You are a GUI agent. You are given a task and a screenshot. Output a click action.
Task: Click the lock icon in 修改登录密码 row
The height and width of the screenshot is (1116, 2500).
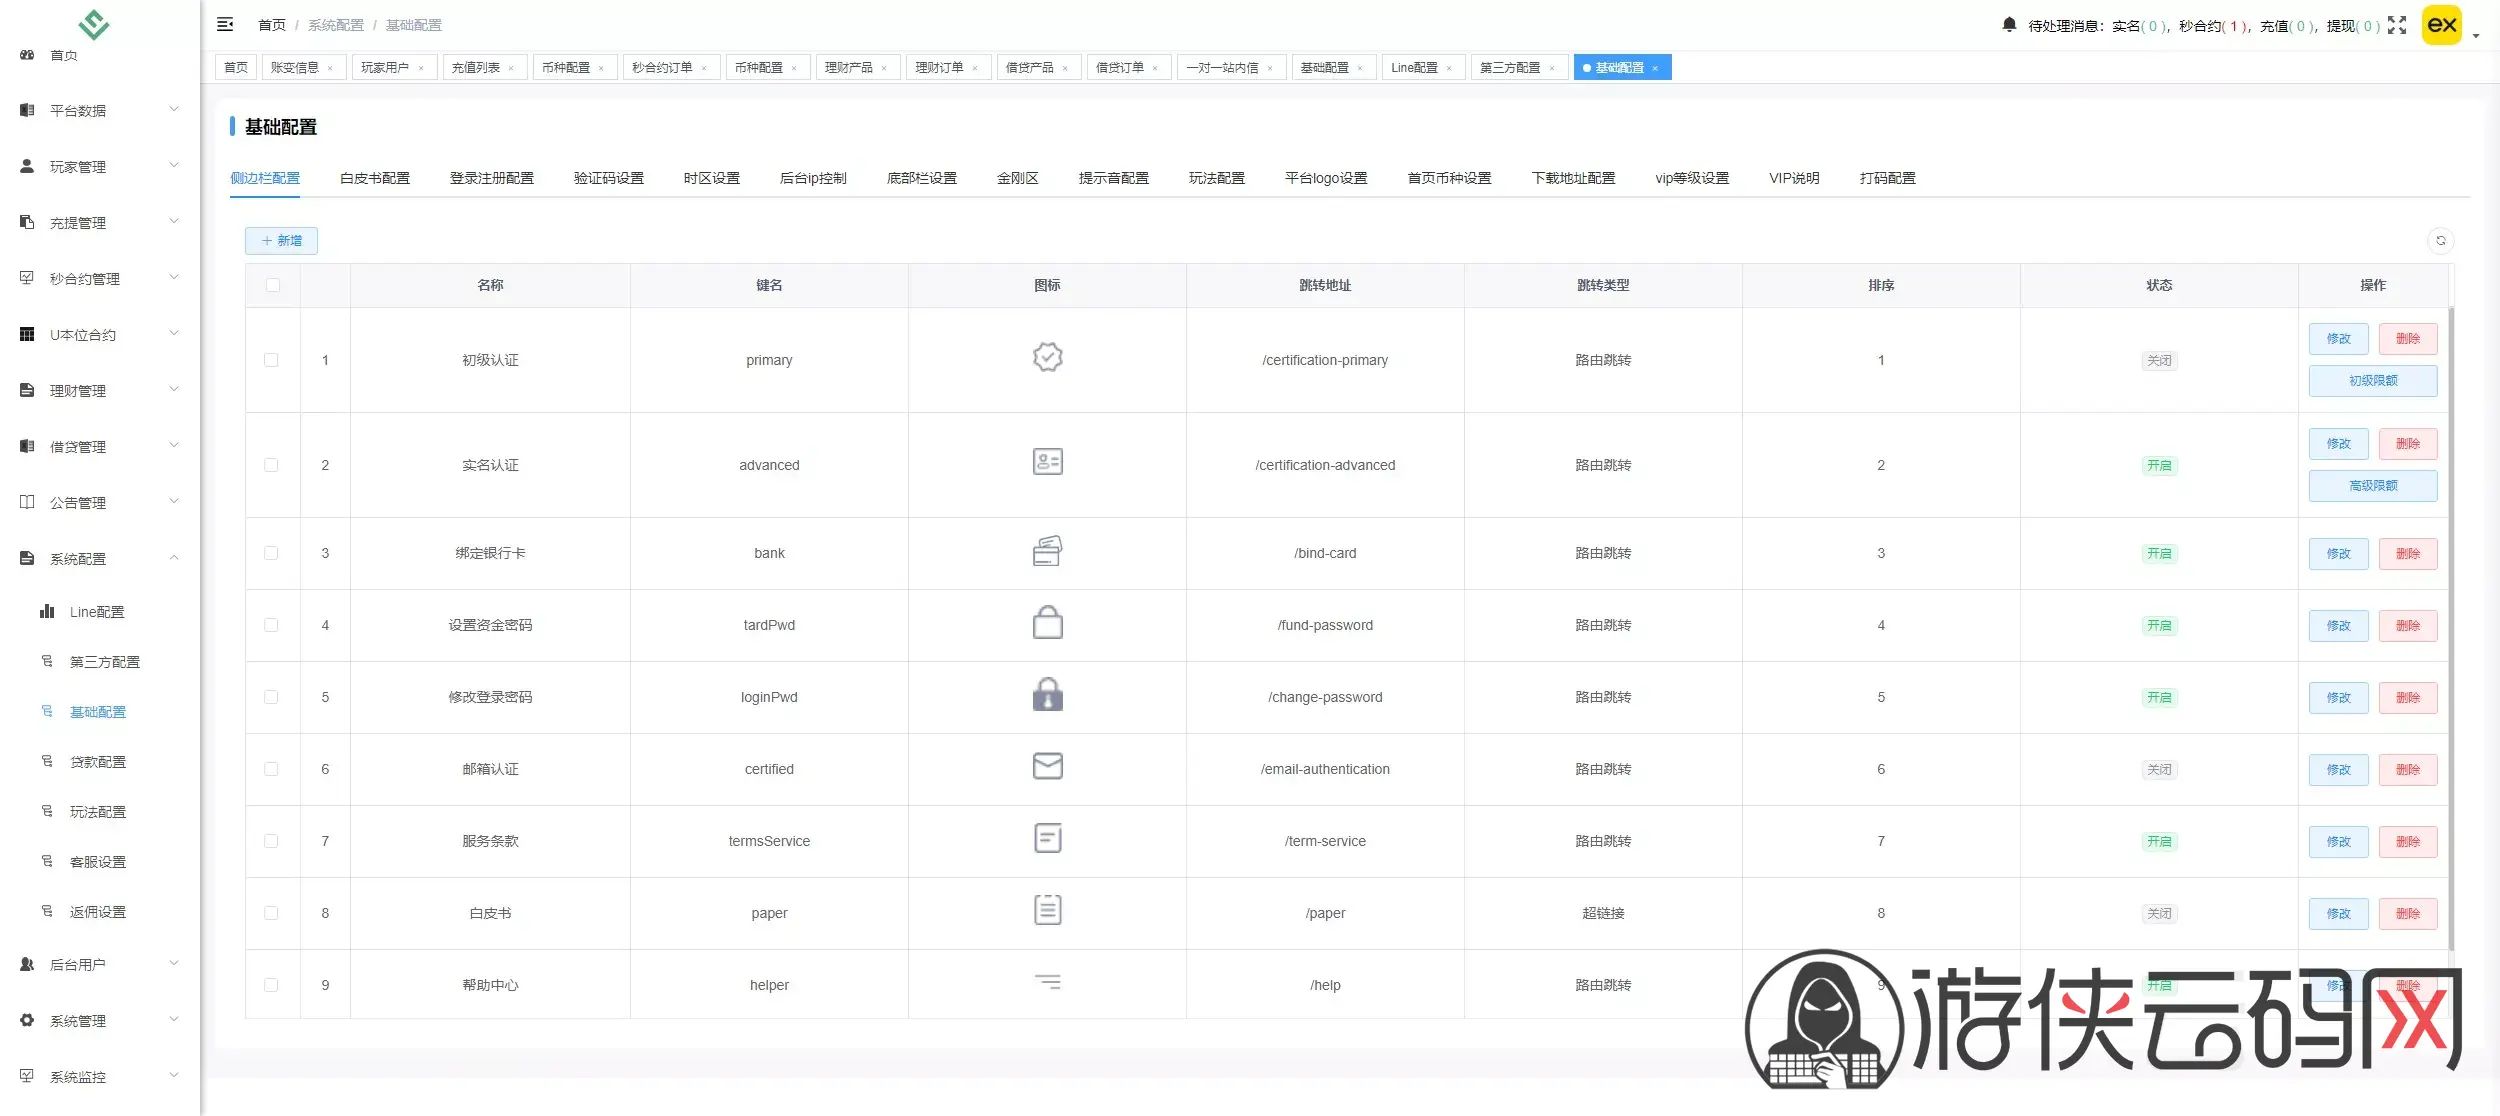1047,695
